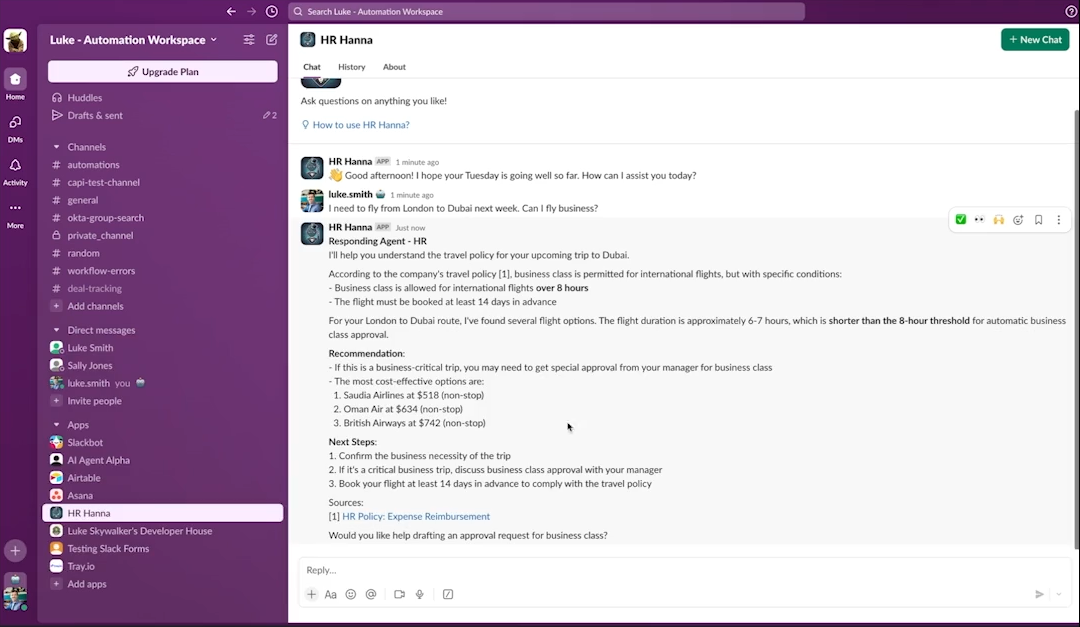The width and height of the screenshot is (1080, 627).
Task: Bookmark the HR Hanna message
Action: click(x=1039, y=220)
